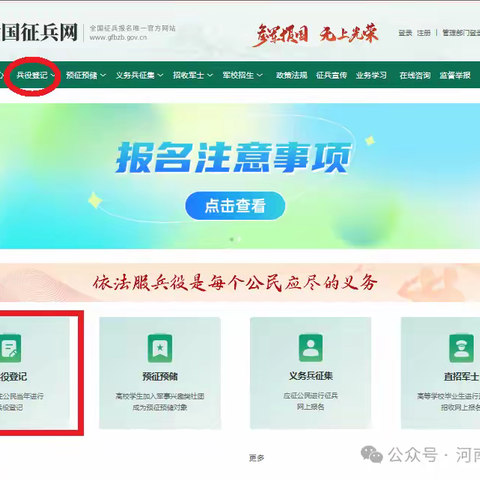Click the 直招军士 soldier icon
The width and height of the screenshot is (480, 480).
coord(461,348)
